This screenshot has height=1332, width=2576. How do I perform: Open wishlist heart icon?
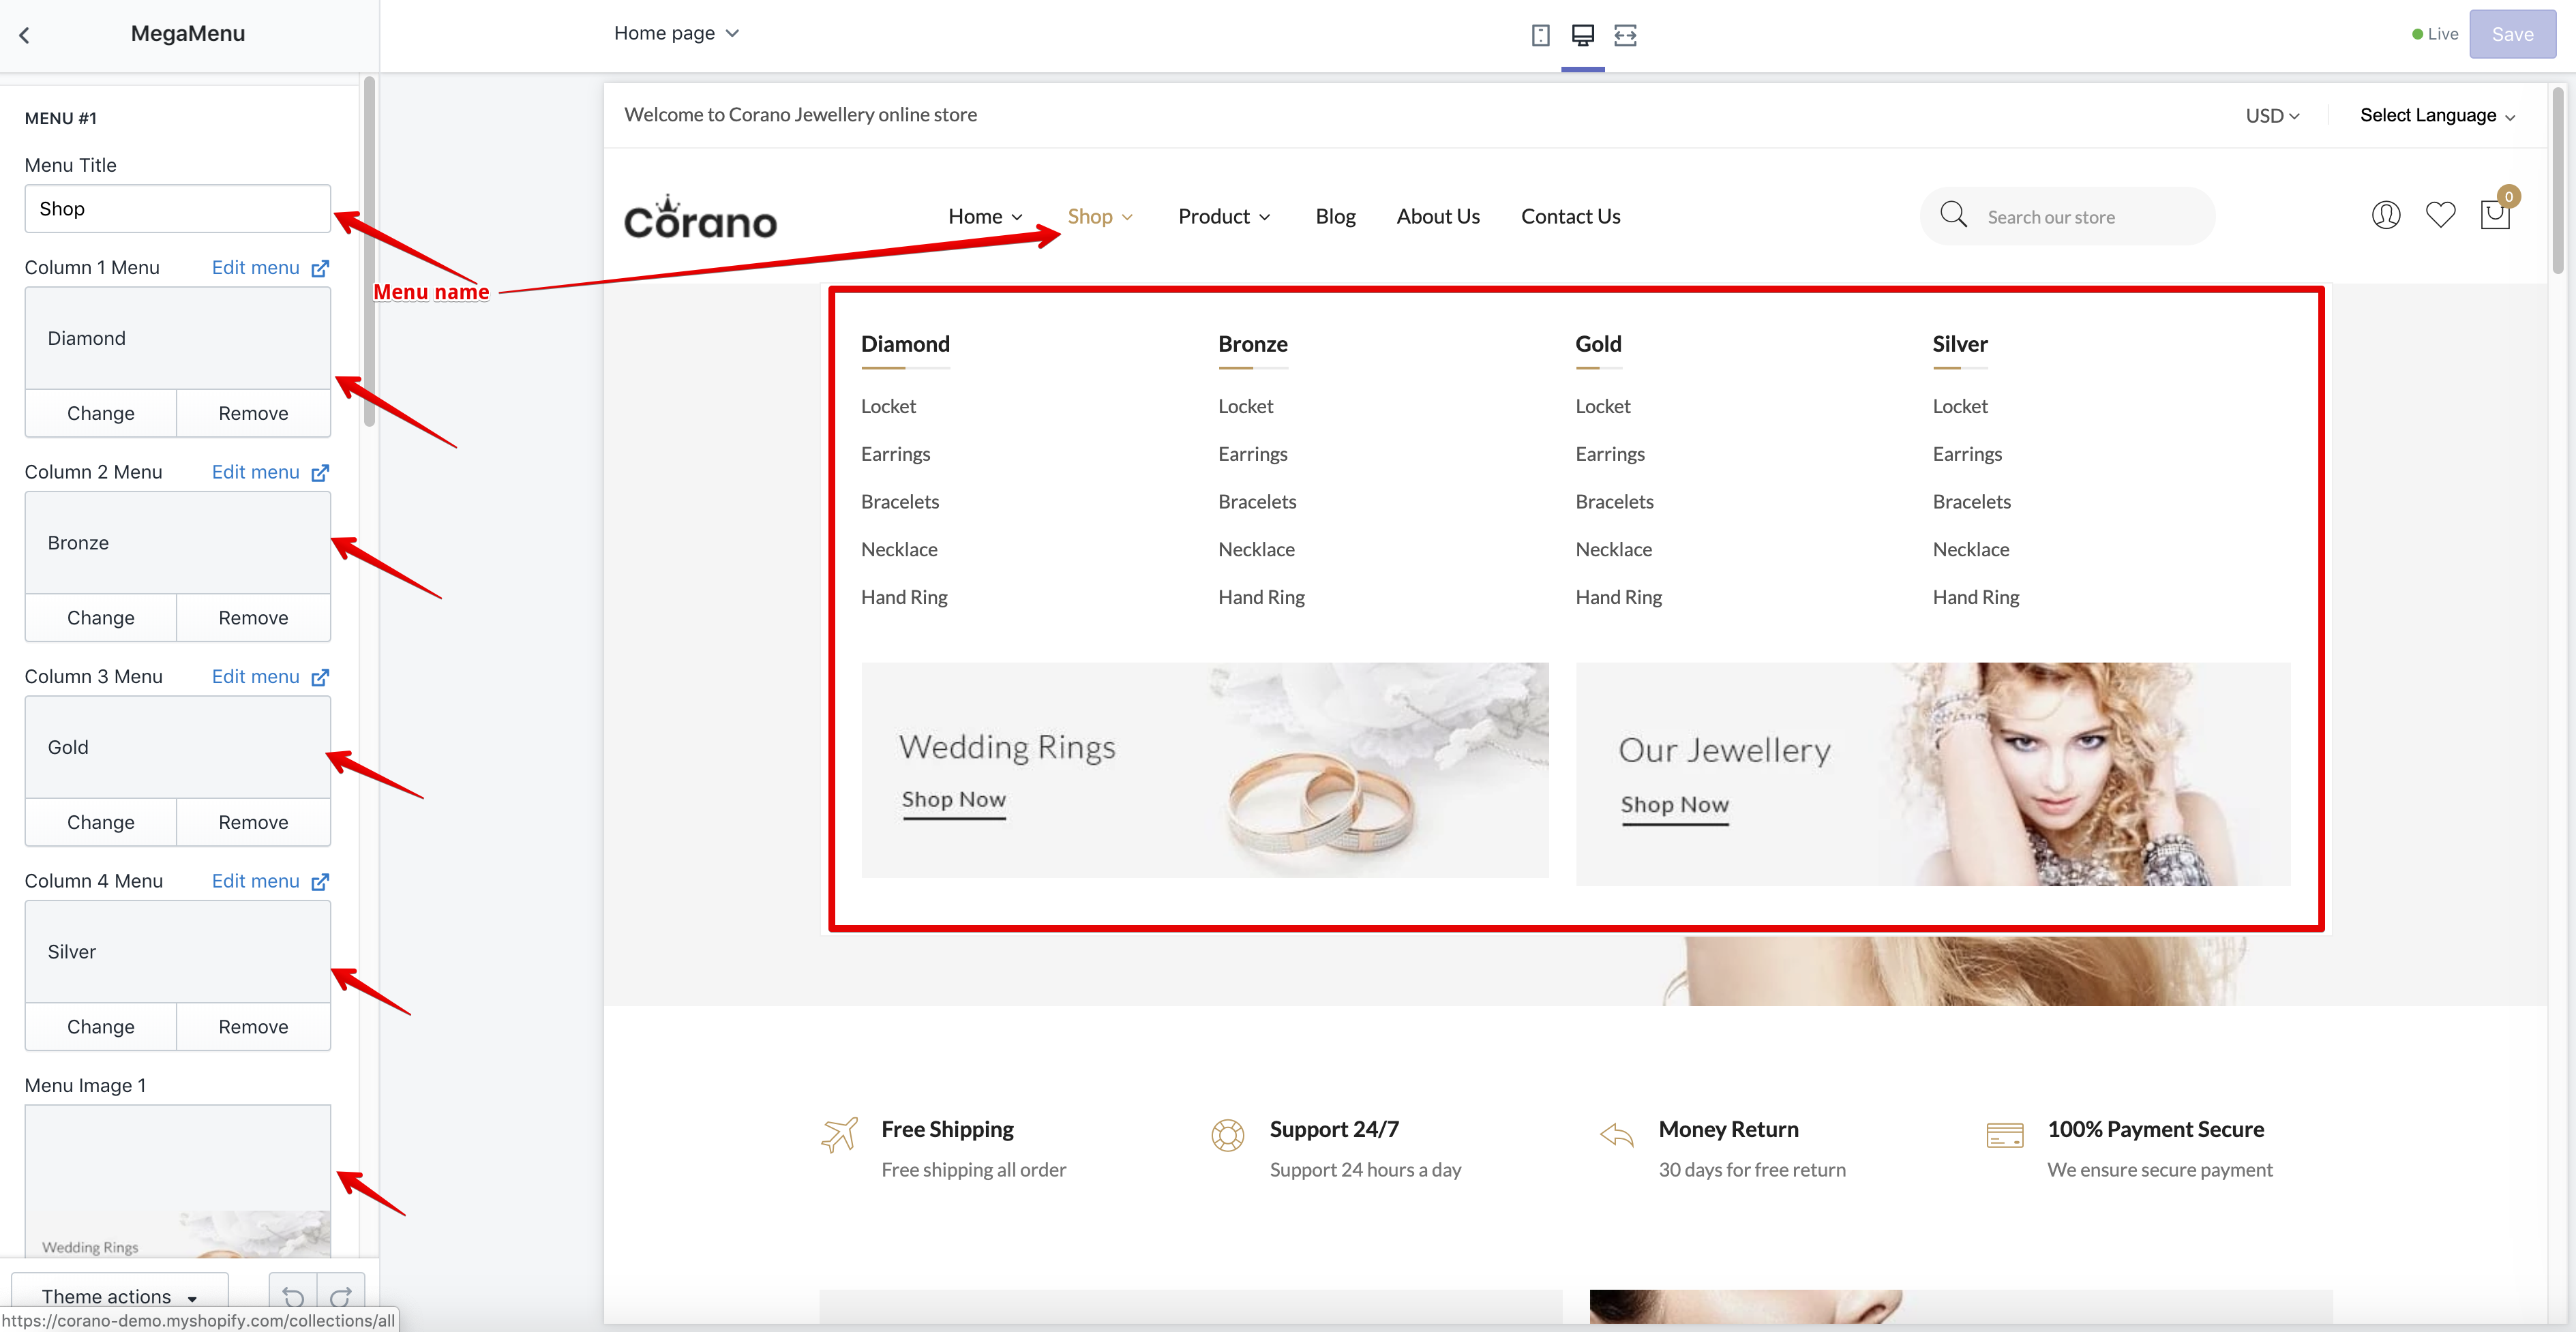(x=2440, y=215)
